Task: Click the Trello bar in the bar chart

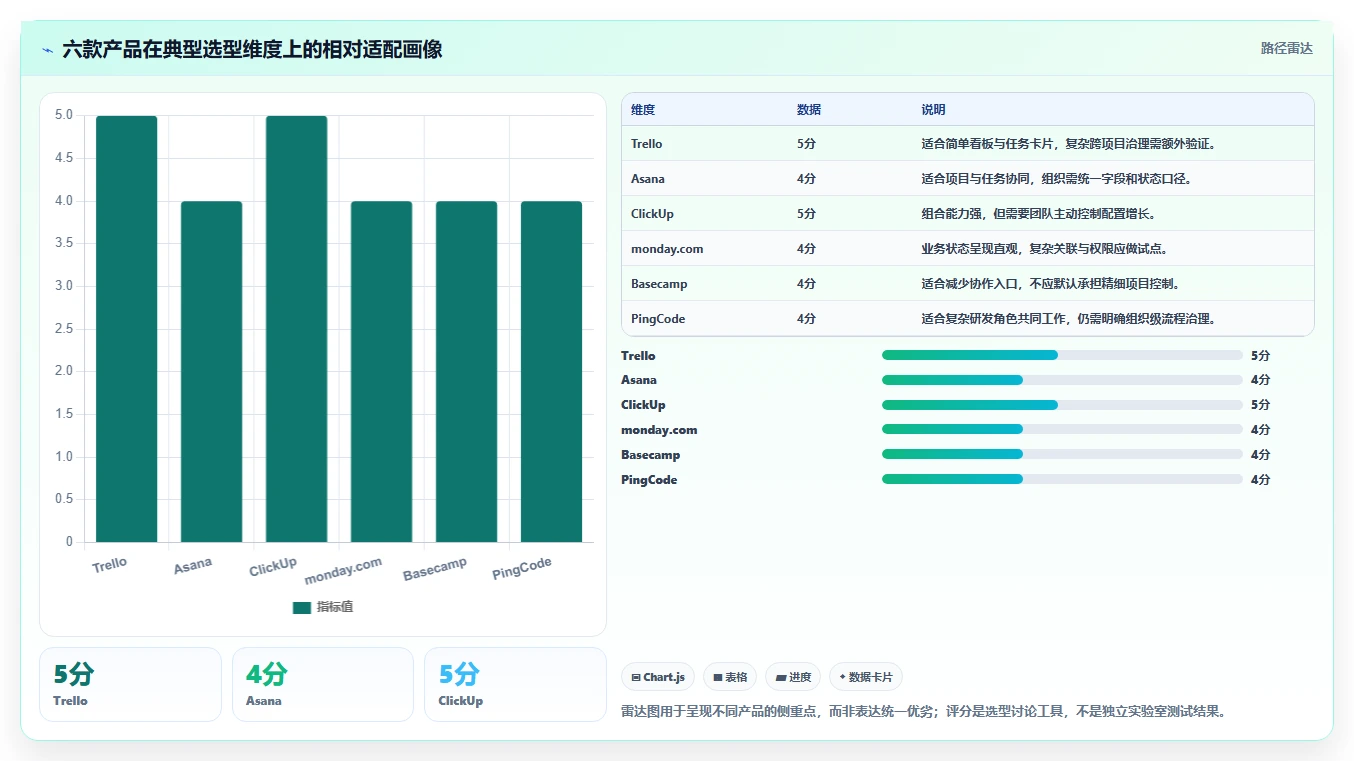Action: click(127, 329)
